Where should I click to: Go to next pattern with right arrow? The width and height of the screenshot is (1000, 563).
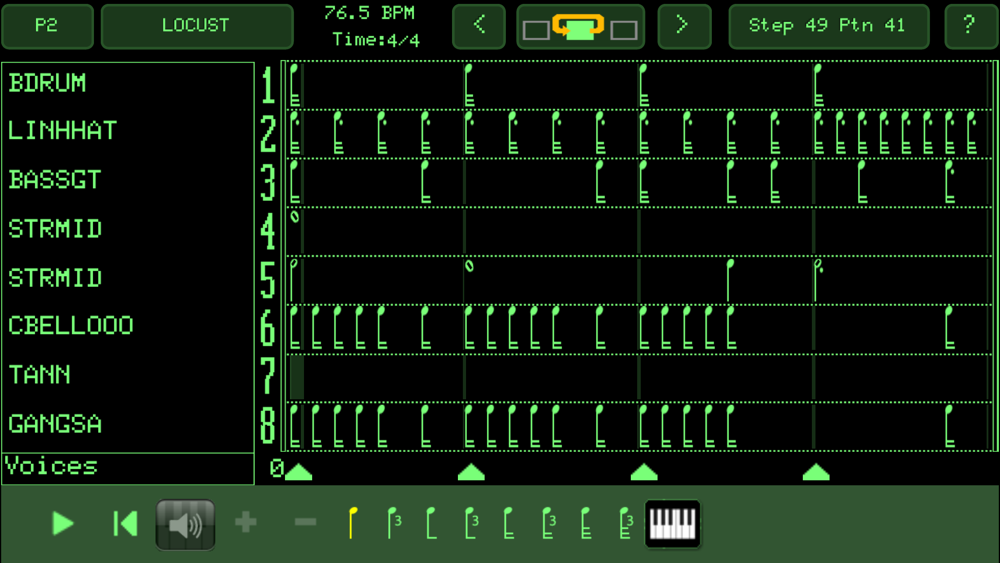[684, 26]
